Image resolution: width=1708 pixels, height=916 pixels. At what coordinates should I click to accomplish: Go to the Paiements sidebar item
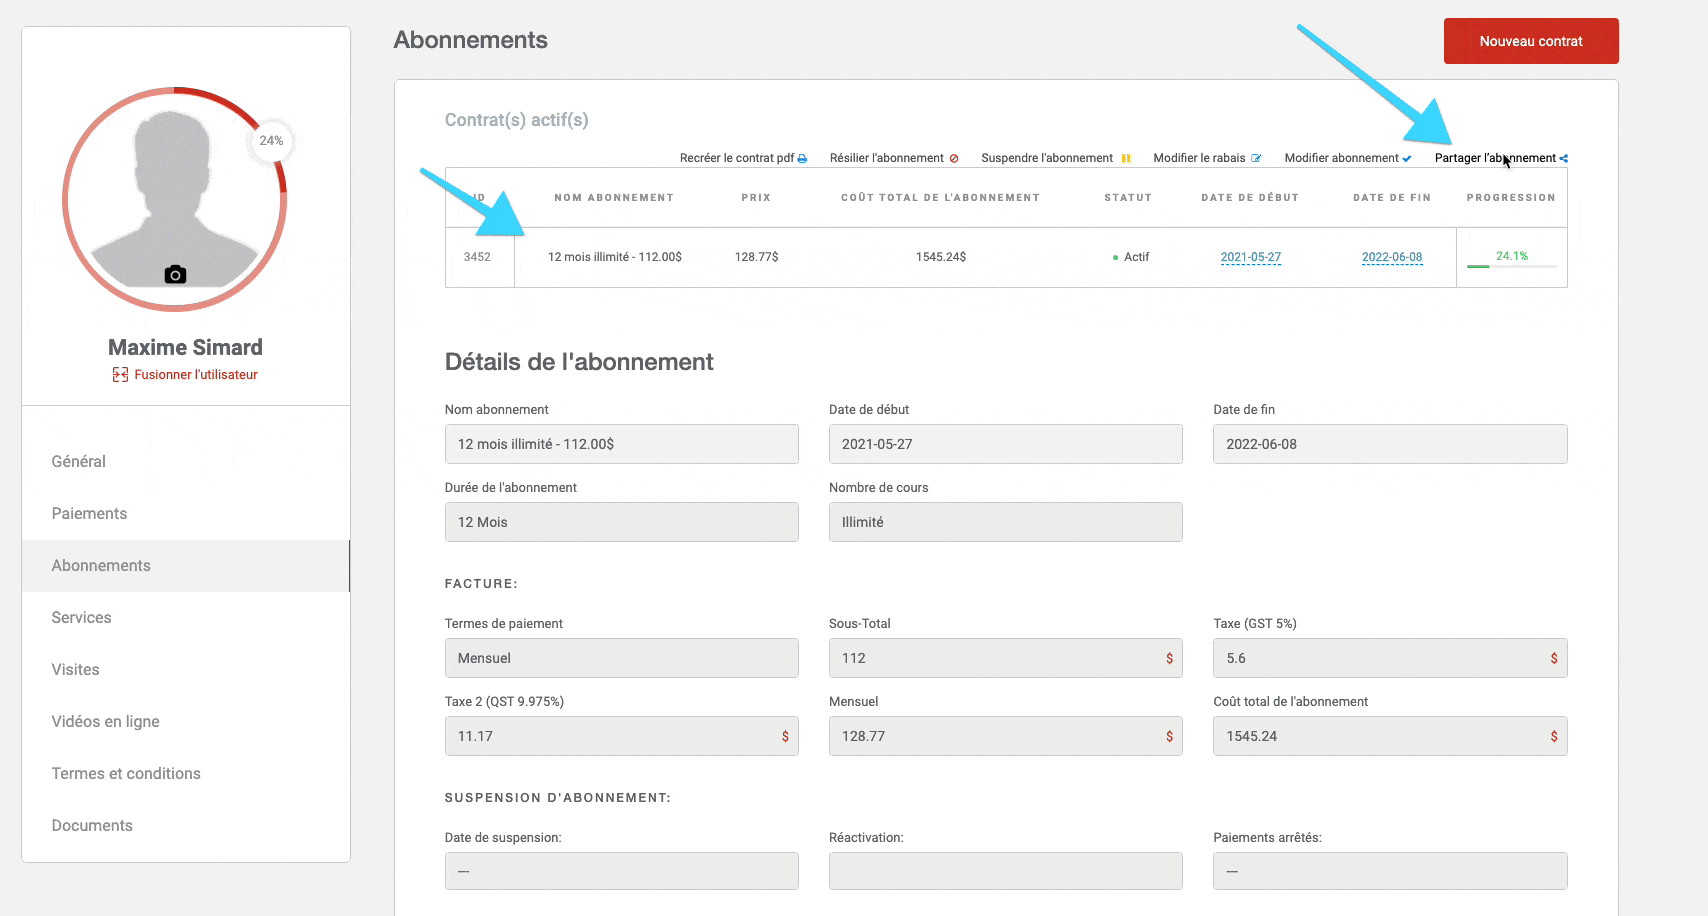(x=90, y=514)
